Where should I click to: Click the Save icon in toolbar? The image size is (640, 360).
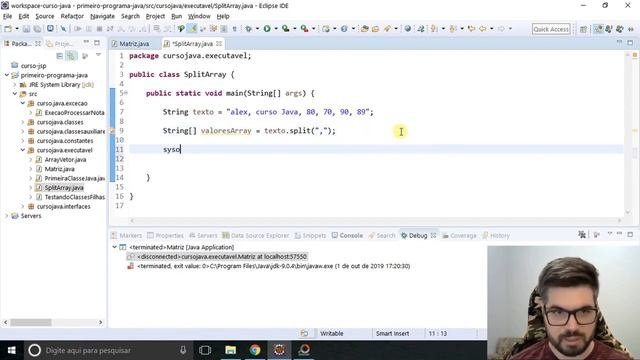[x=26, y=29]
